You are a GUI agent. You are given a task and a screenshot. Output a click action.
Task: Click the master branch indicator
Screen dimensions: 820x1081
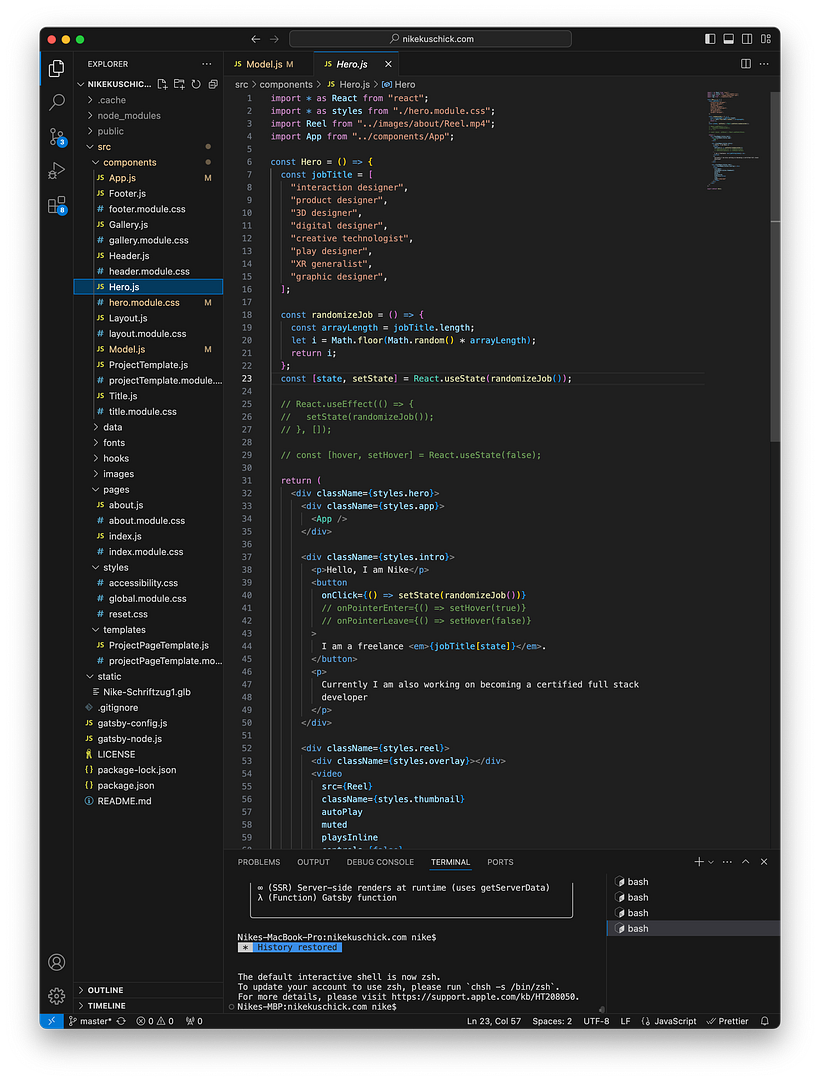point(90,1021)
